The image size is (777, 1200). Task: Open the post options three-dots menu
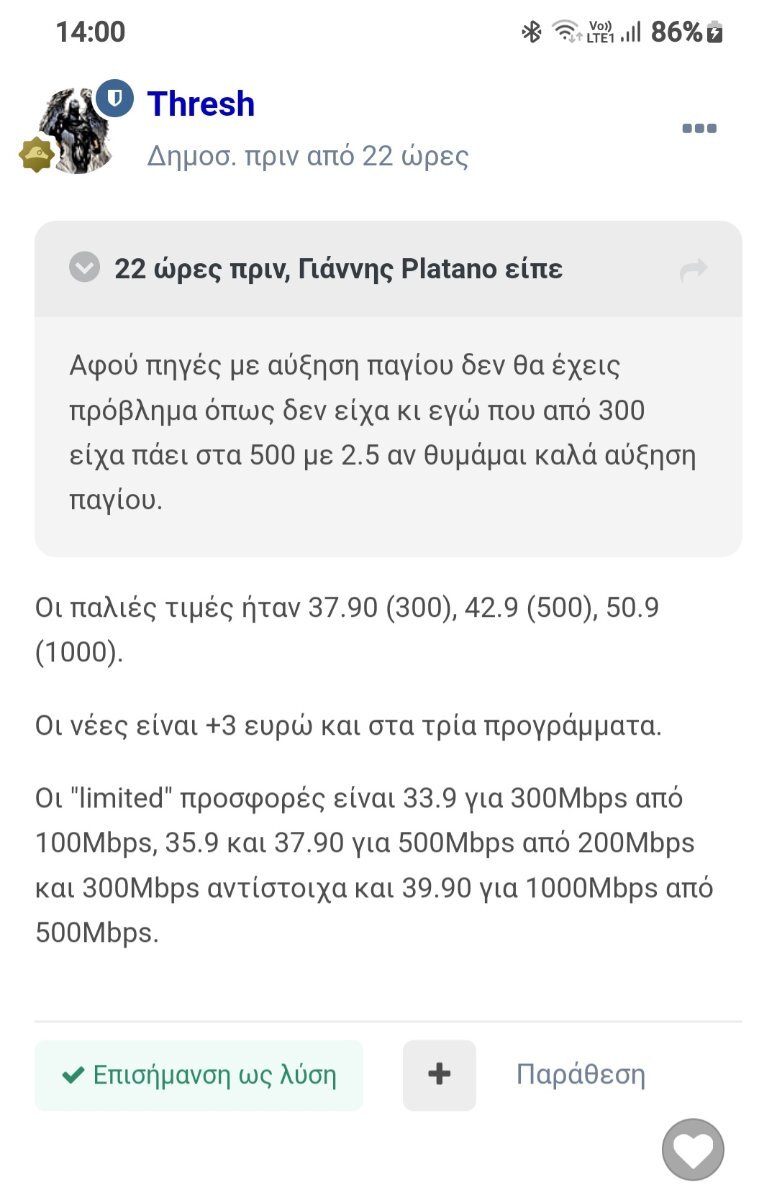coord(699,128)
